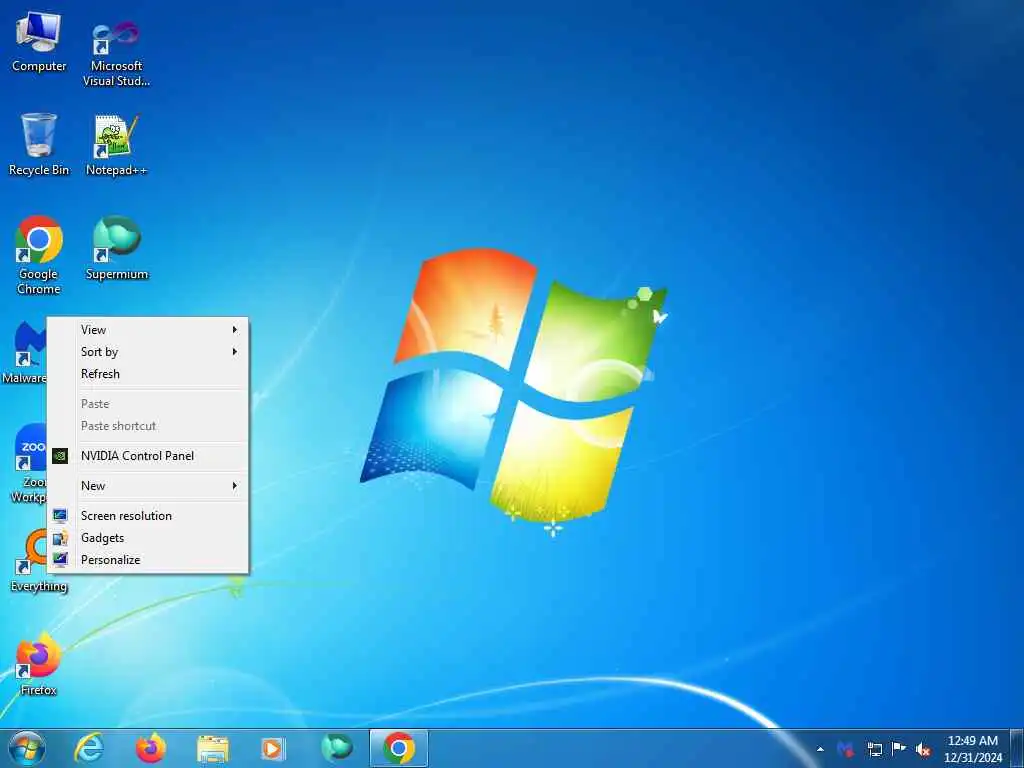Launch Internet Explorer from the taskbar
The height and width of the screenshot is (768, 1024).
click(x=88, y=748)
